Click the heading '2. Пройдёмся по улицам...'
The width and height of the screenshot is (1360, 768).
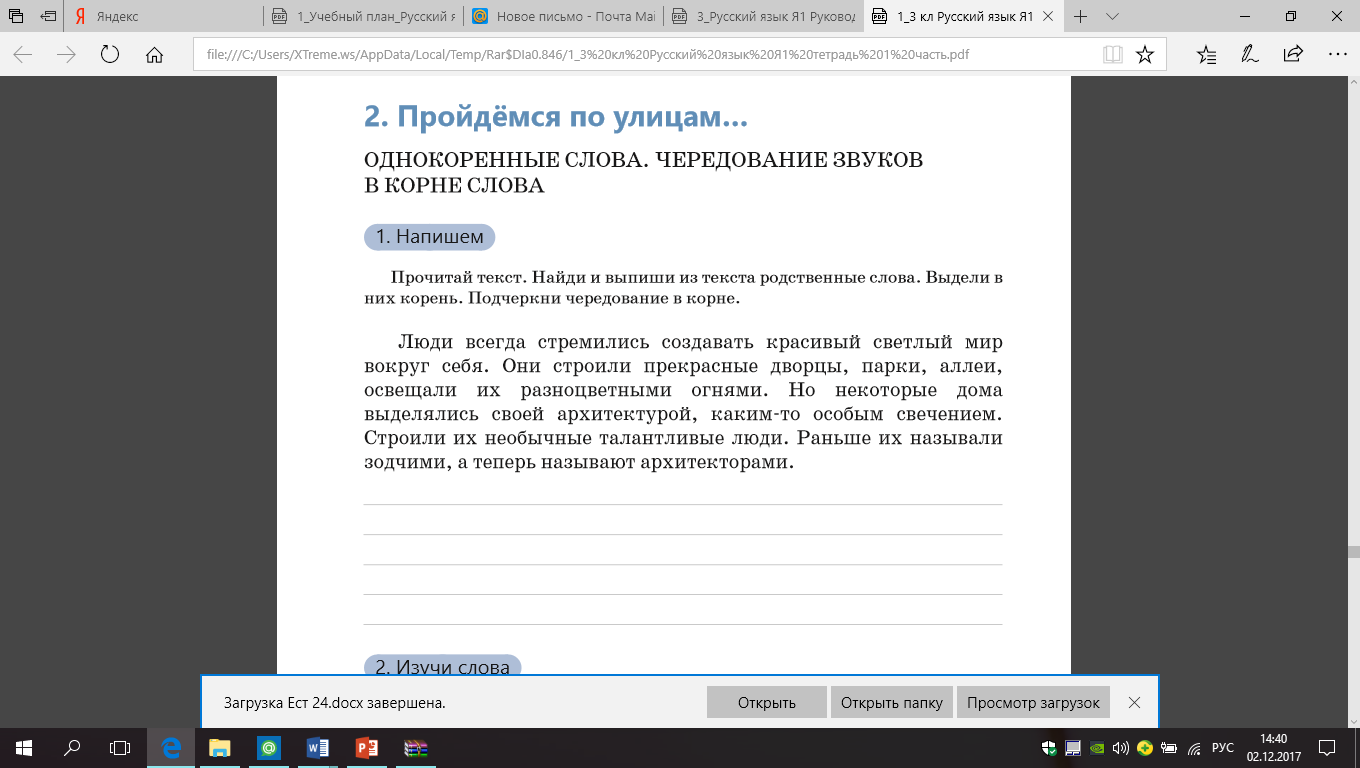[x=556, y=117]
